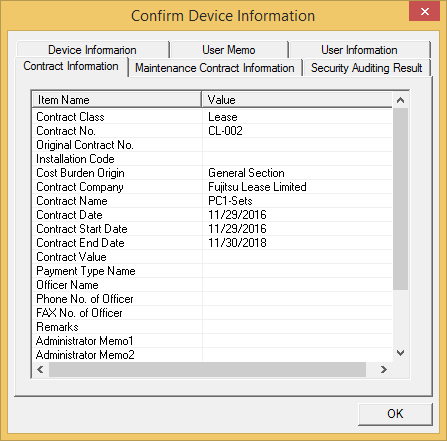The width and height of the screenshot is (447, 441).
Task: Click the vertical scrollbar up arrow
Action: pos(400,100)
